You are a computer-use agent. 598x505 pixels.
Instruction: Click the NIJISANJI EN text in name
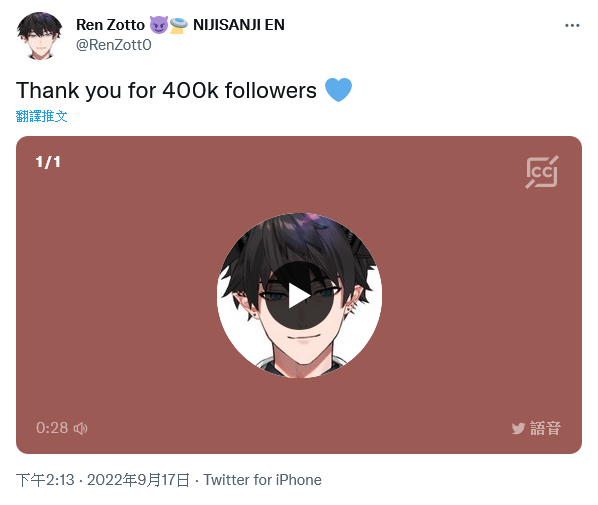(x=239, y=25)
